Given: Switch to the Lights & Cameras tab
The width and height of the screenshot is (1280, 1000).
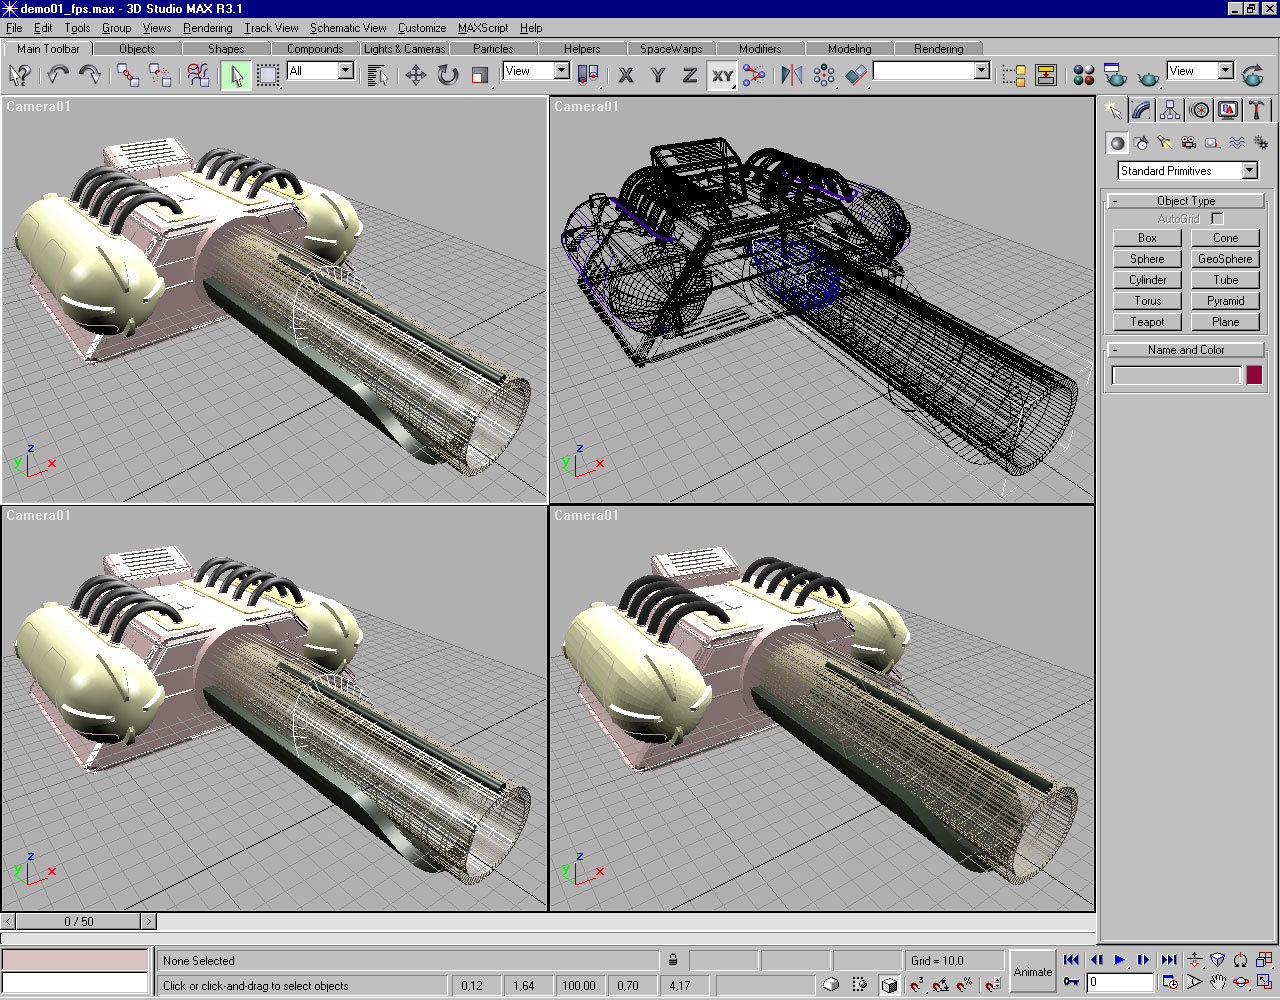Looking at the screenshot, I should tap(404, 48).
